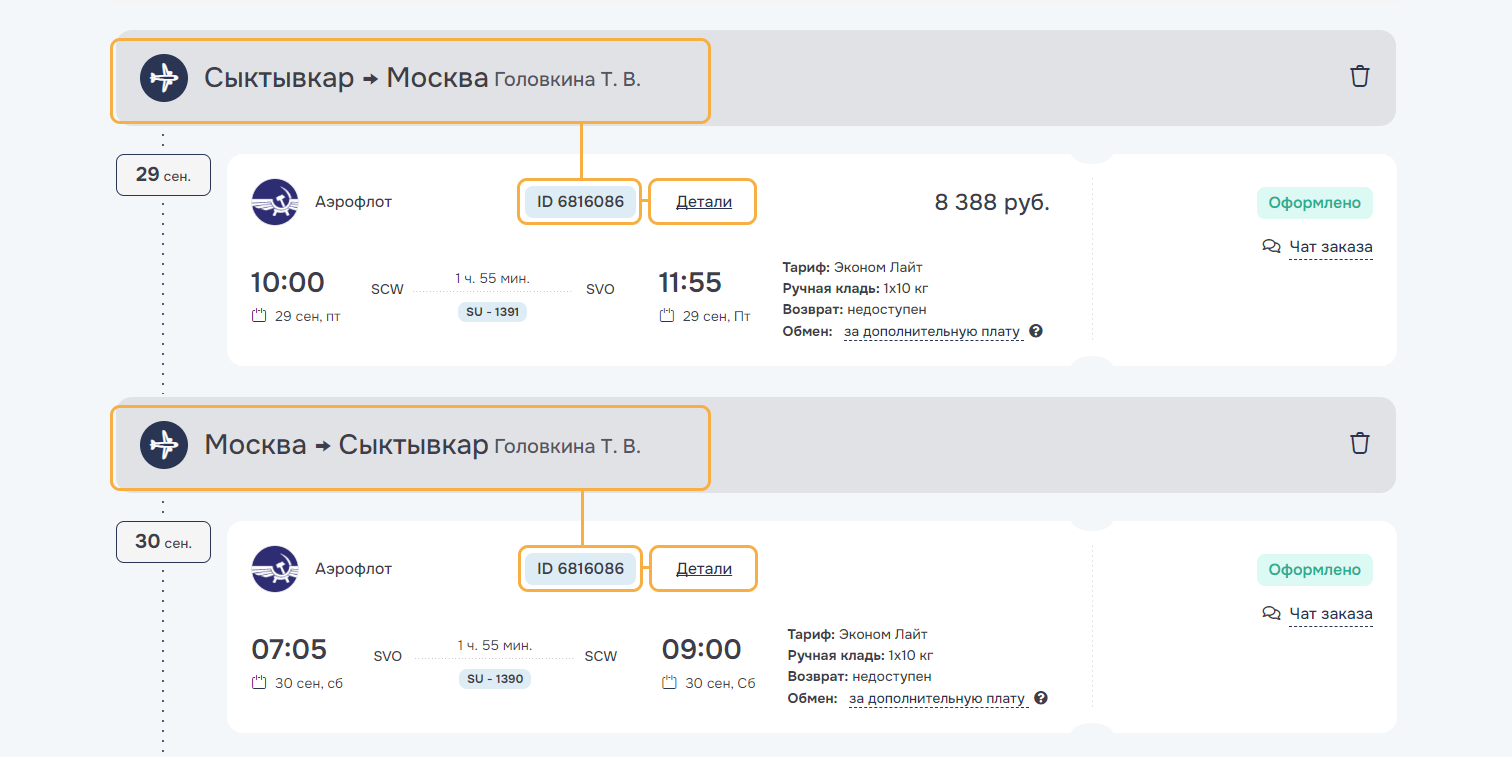Click the Аэрофлот logo on the 29 сен. flight
The image size is (1512, 757).
click(x=275, y=202)
